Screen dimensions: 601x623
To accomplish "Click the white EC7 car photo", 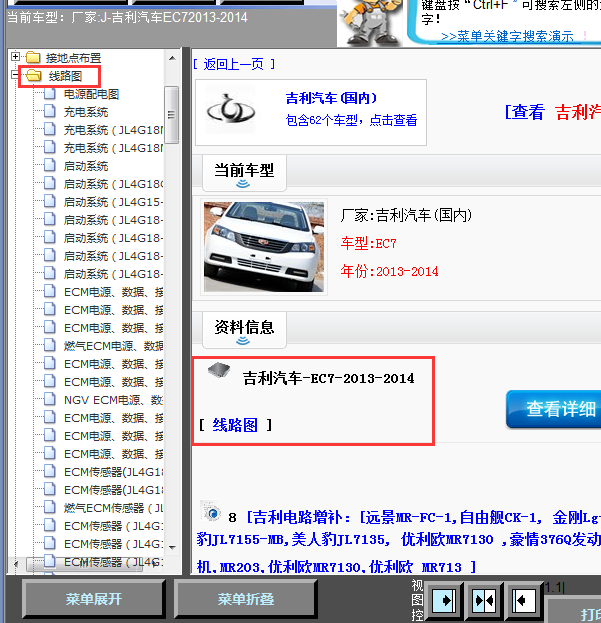I will click(x=264, y=247).
